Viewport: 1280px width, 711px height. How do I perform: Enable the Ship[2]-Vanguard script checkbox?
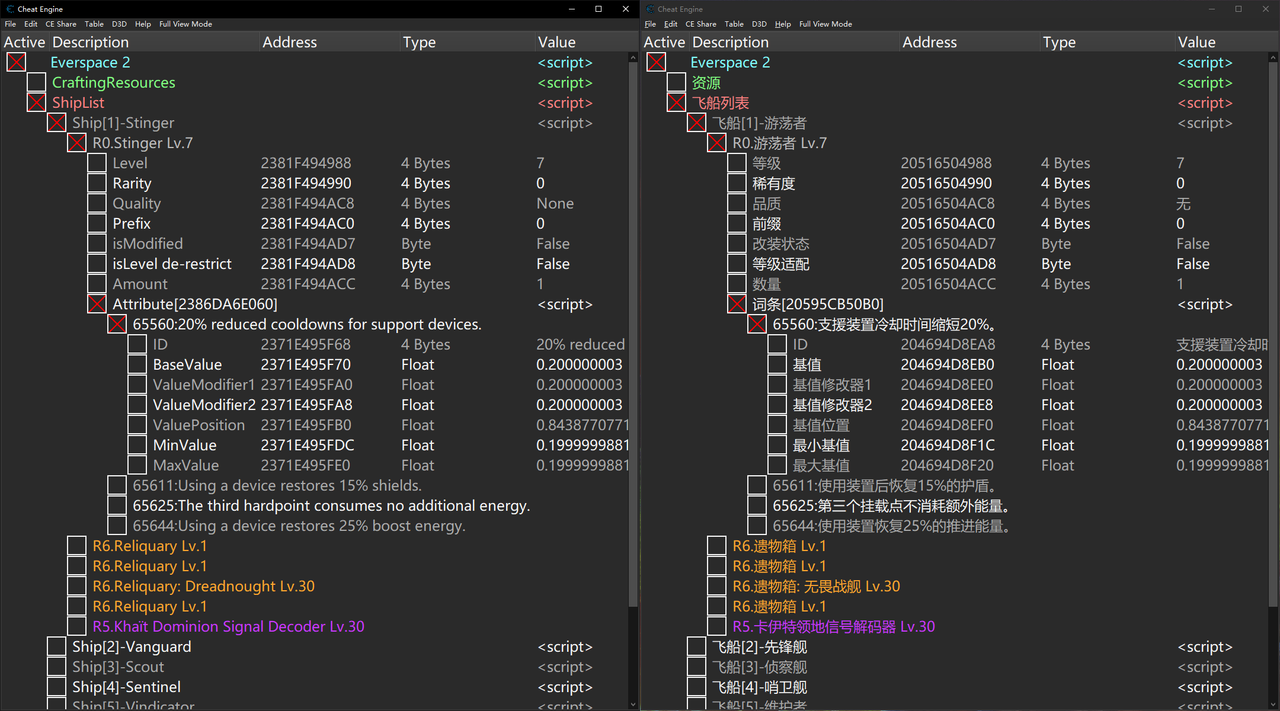click(x=56, y=647)
